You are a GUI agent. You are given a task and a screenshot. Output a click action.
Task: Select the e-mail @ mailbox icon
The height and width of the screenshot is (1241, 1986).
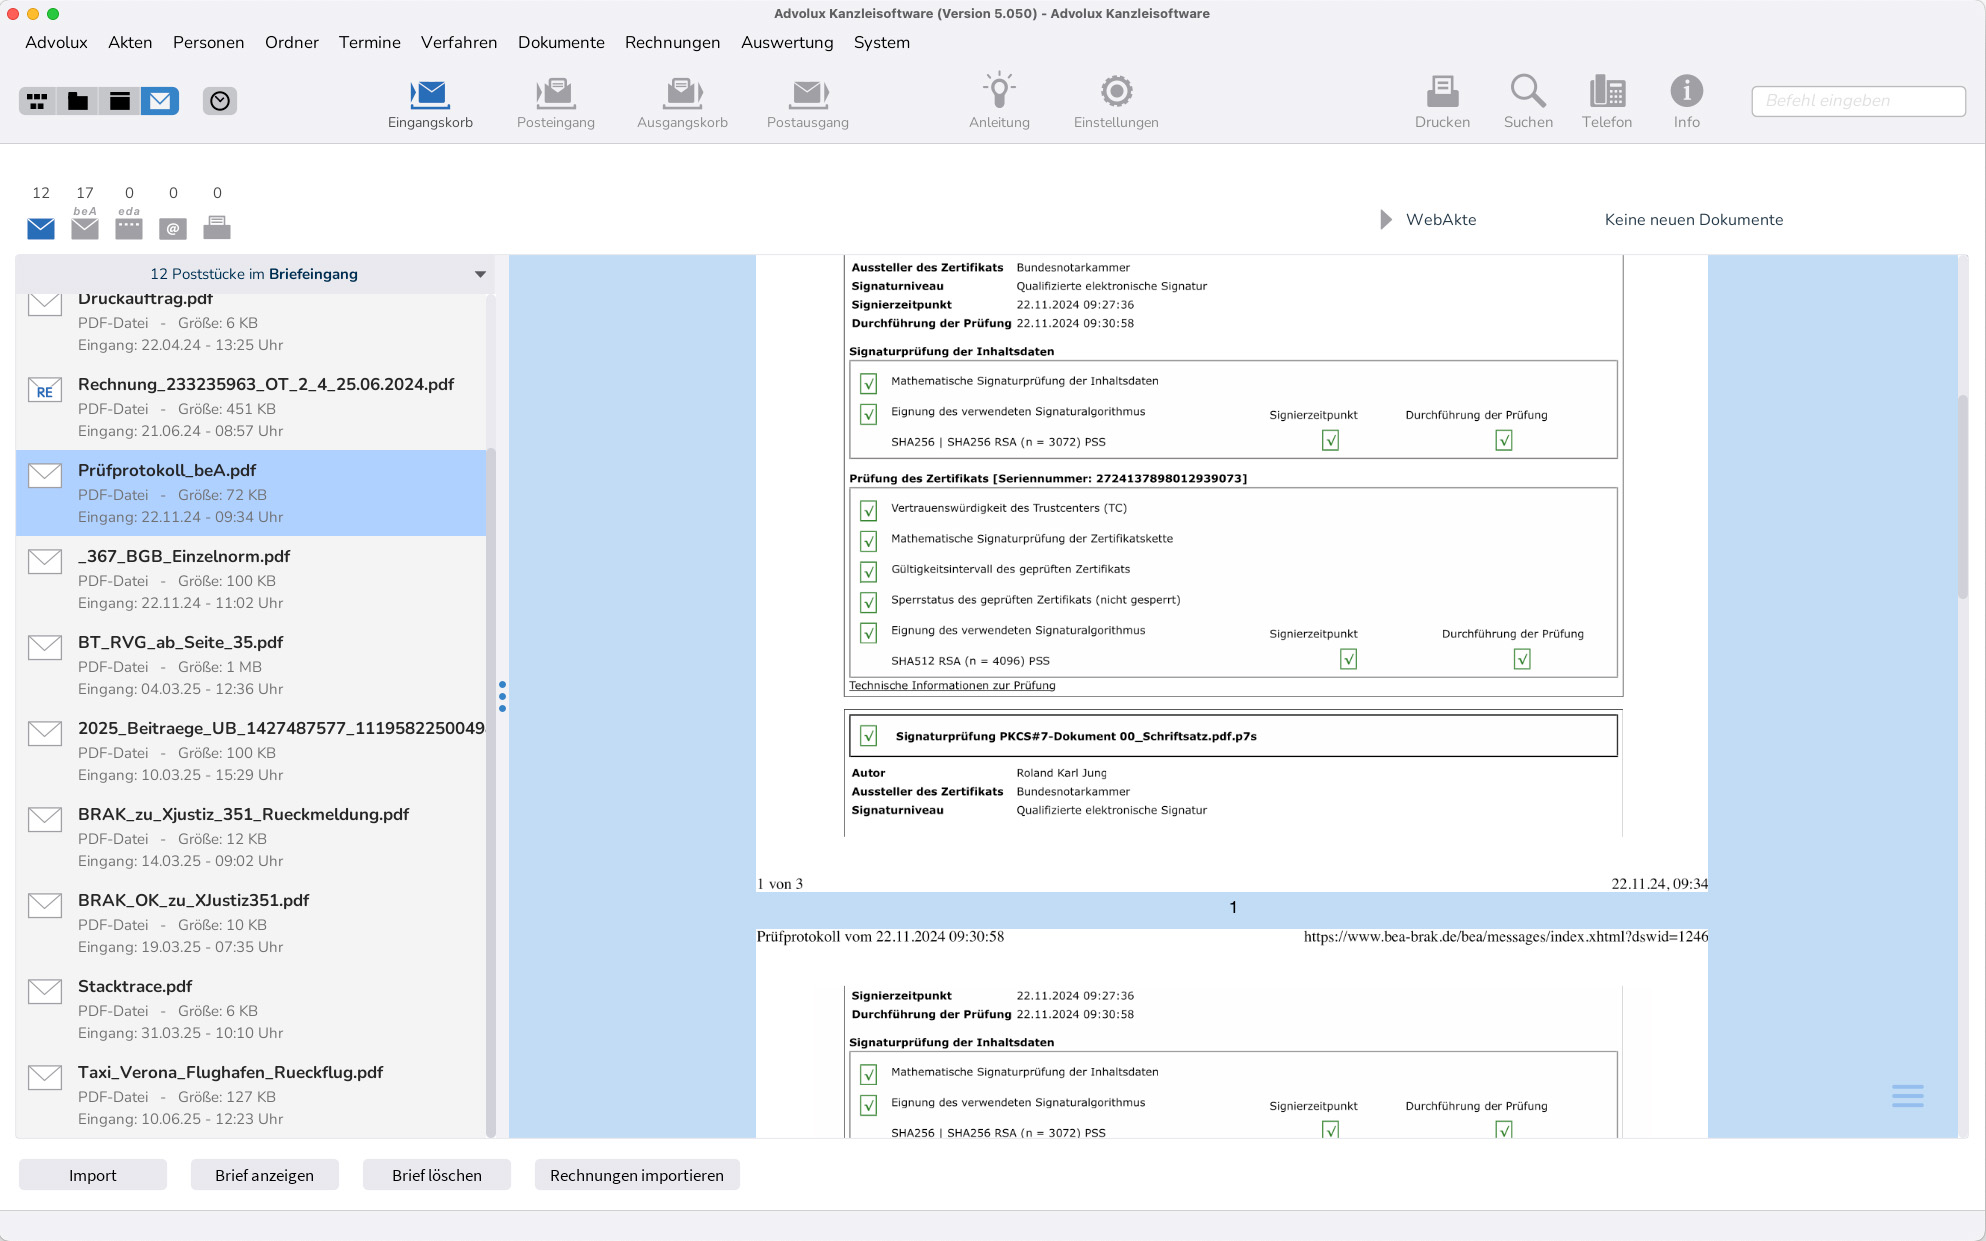click(173, 228)
